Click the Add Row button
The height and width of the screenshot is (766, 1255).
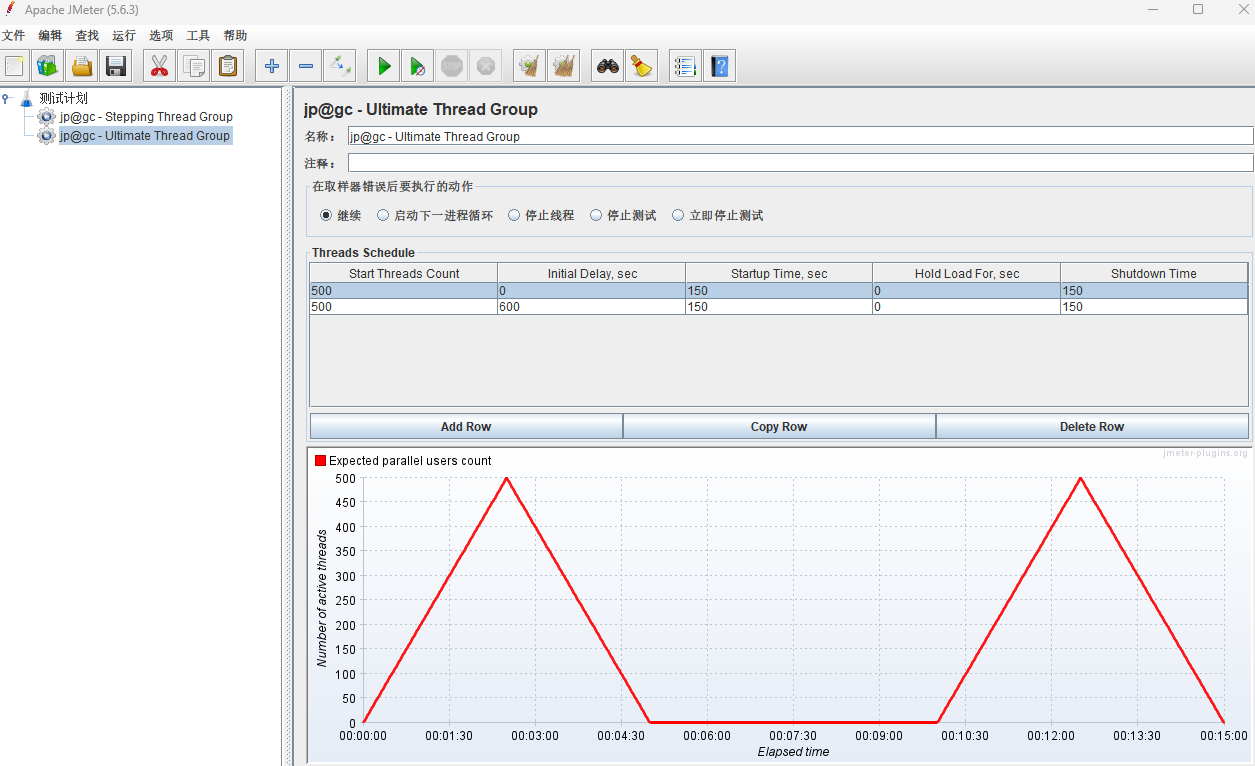coord(466,426)
